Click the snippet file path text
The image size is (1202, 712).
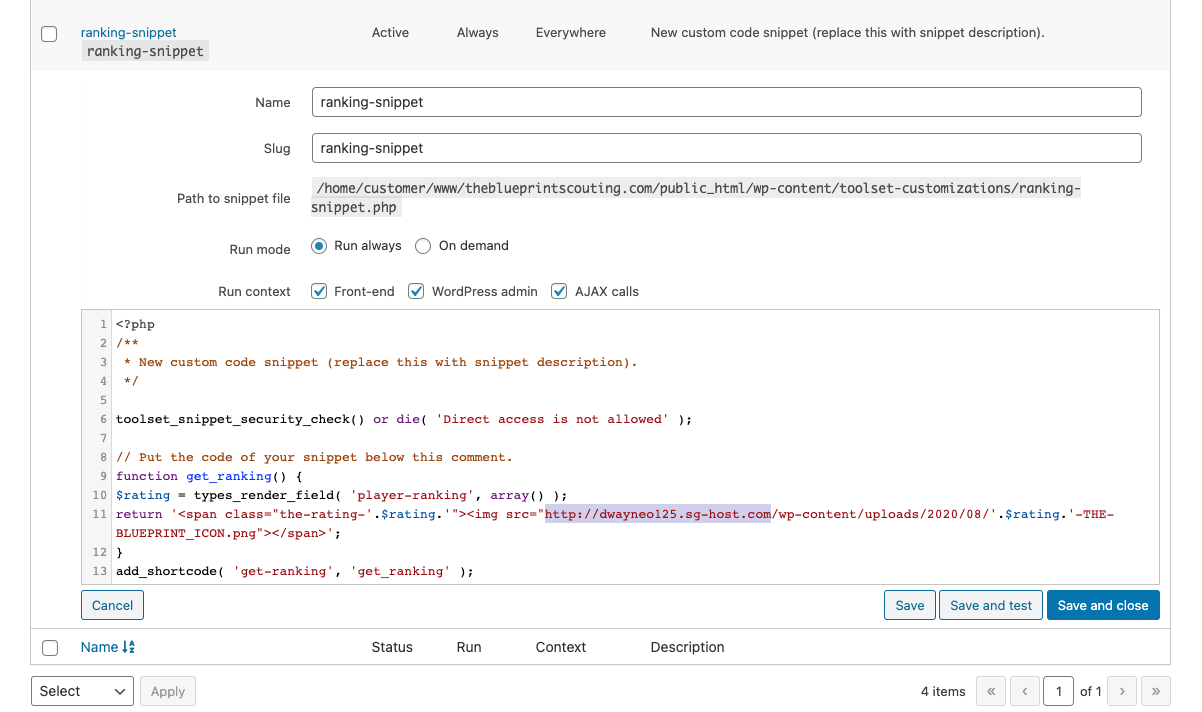click(x=696, y=198)
